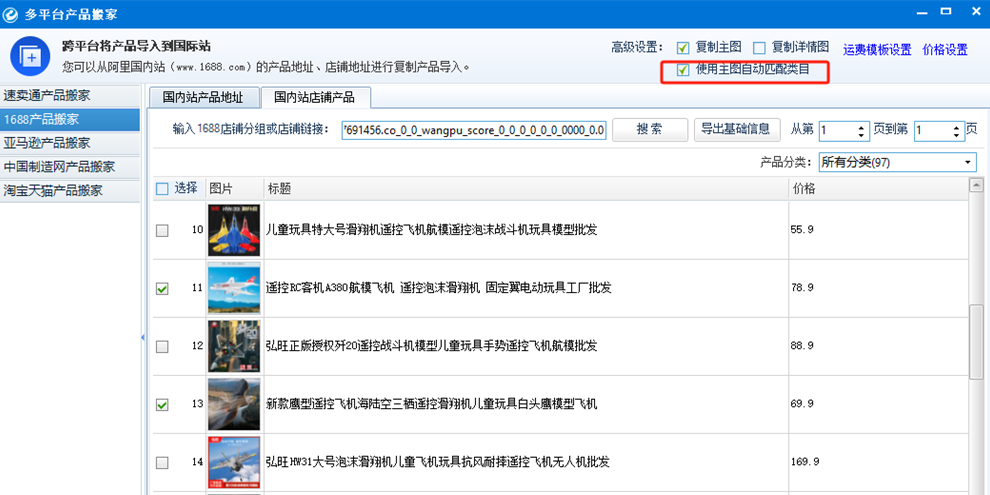The height and width of the screenshot is (495, 990).
Task: Click the product import logo icon
Action: 30,58
